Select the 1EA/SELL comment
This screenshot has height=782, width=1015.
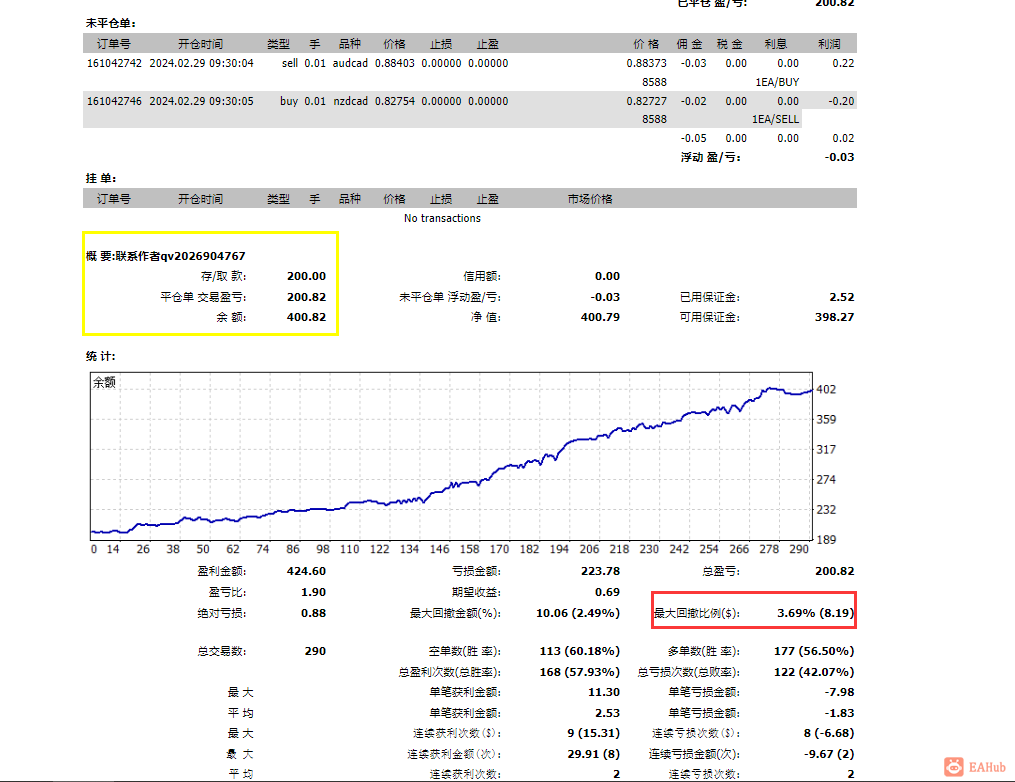tap(775, 119)
